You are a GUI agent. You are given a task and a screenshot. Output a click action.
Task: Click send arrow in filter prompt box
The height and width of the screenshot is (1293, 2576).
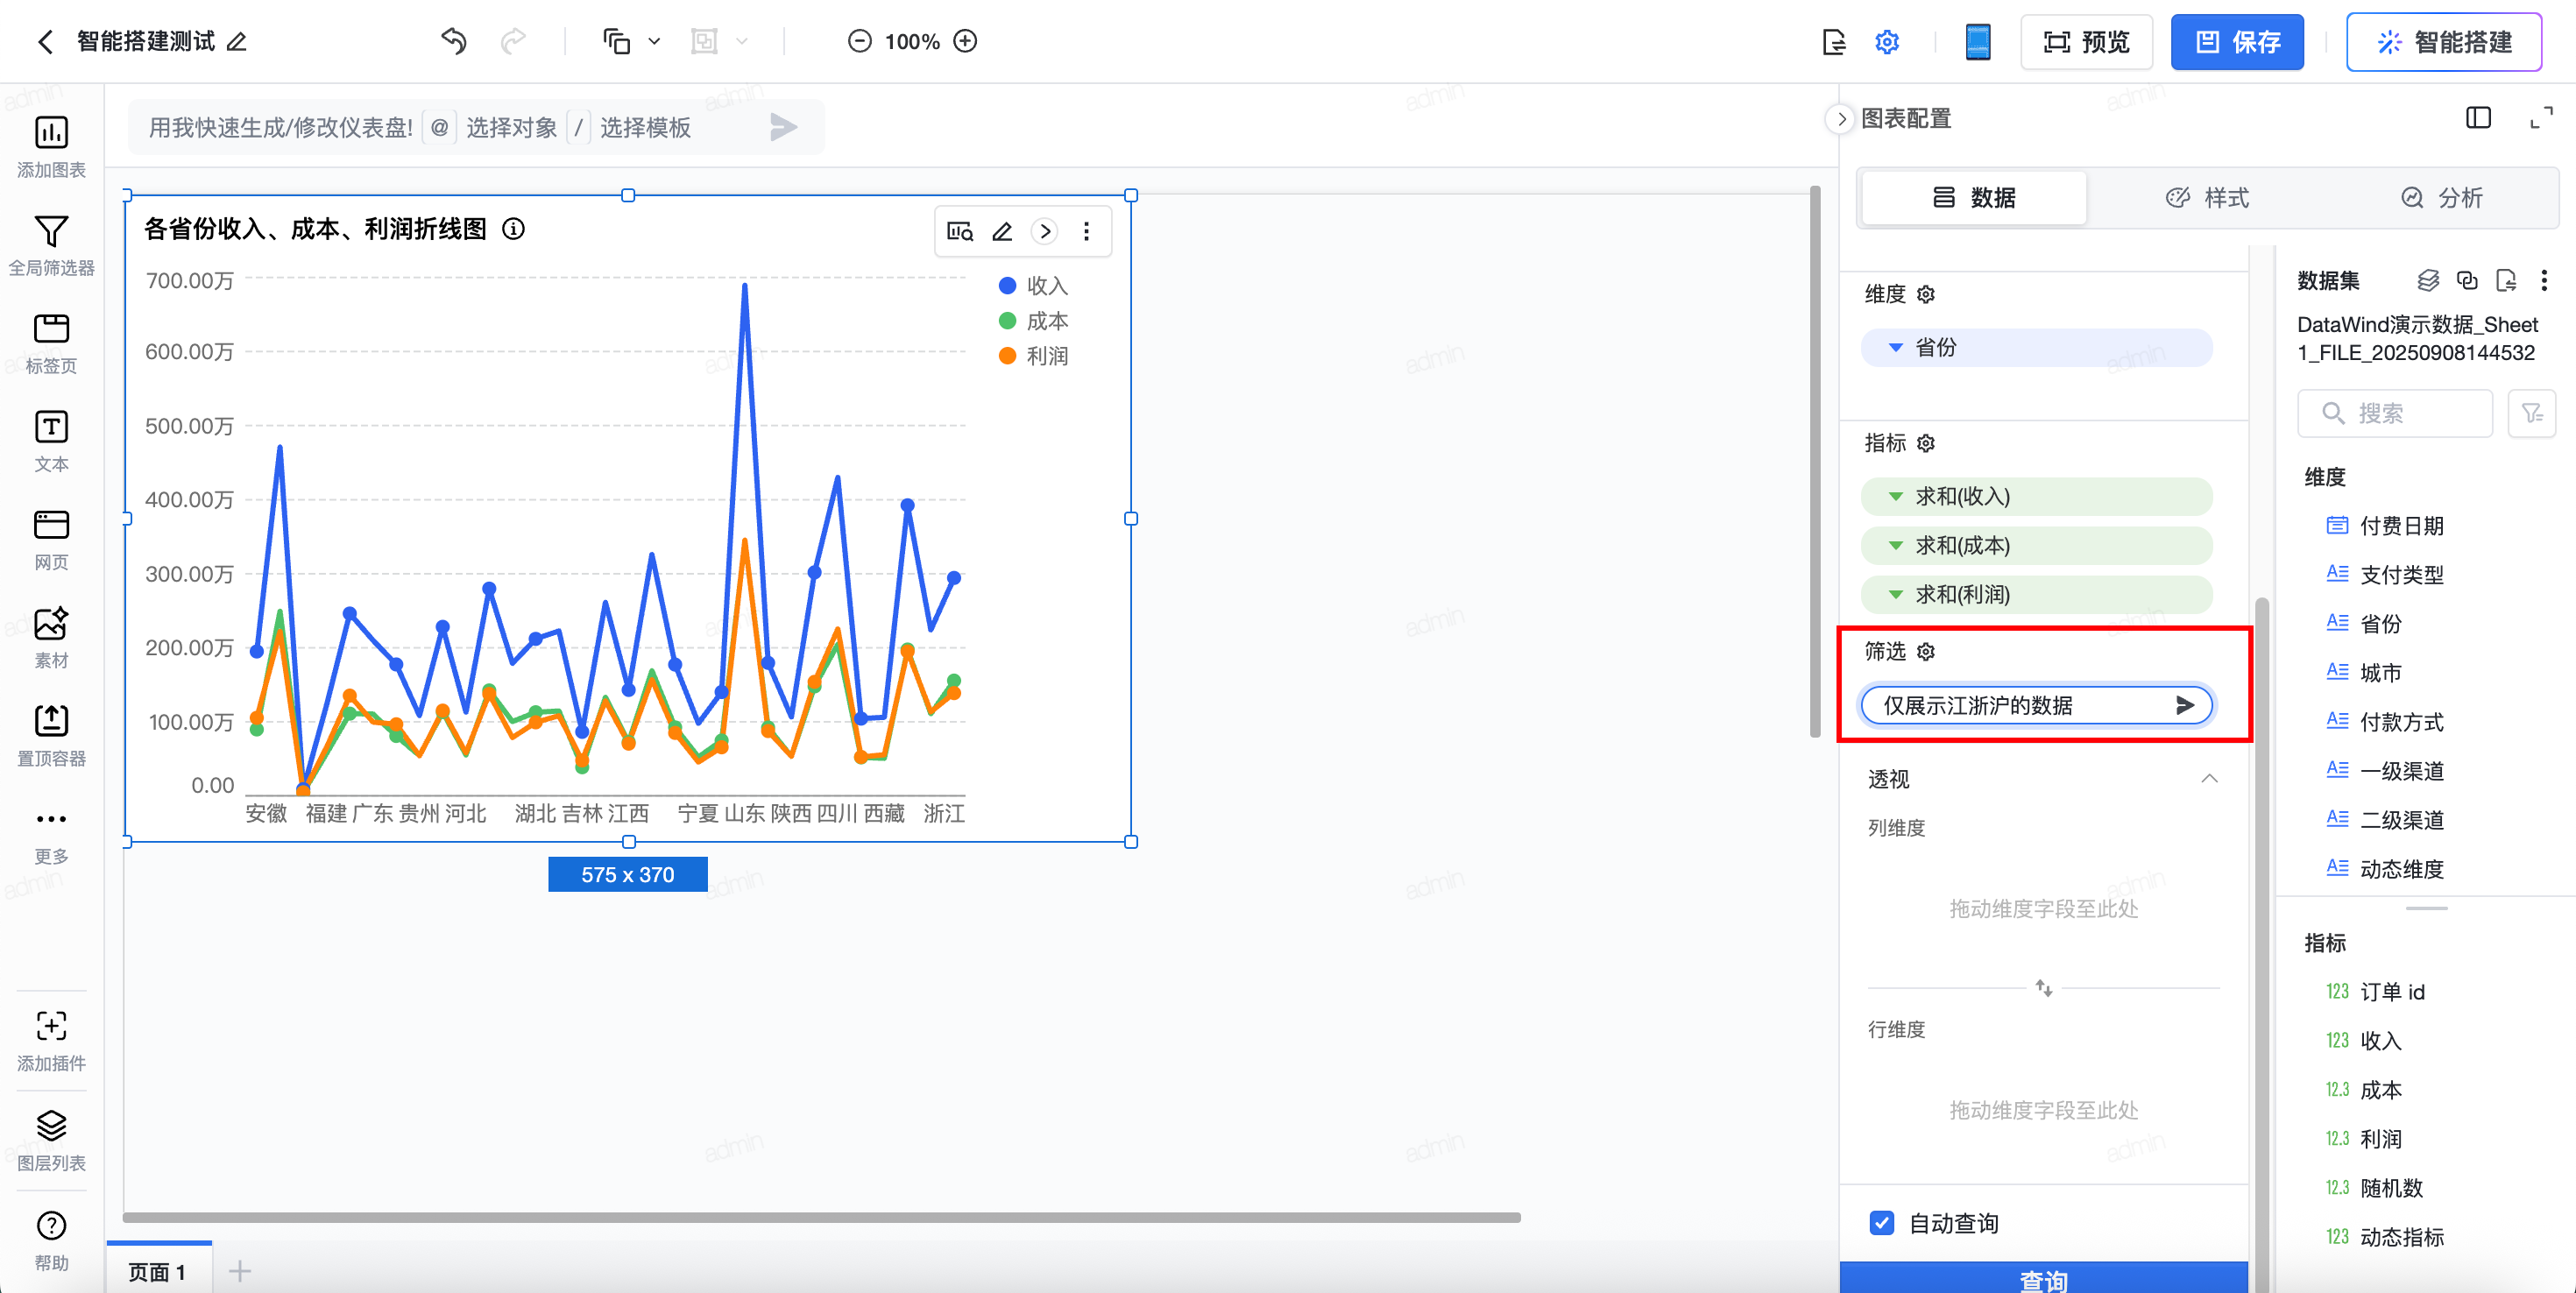[x=2185, y=706]
